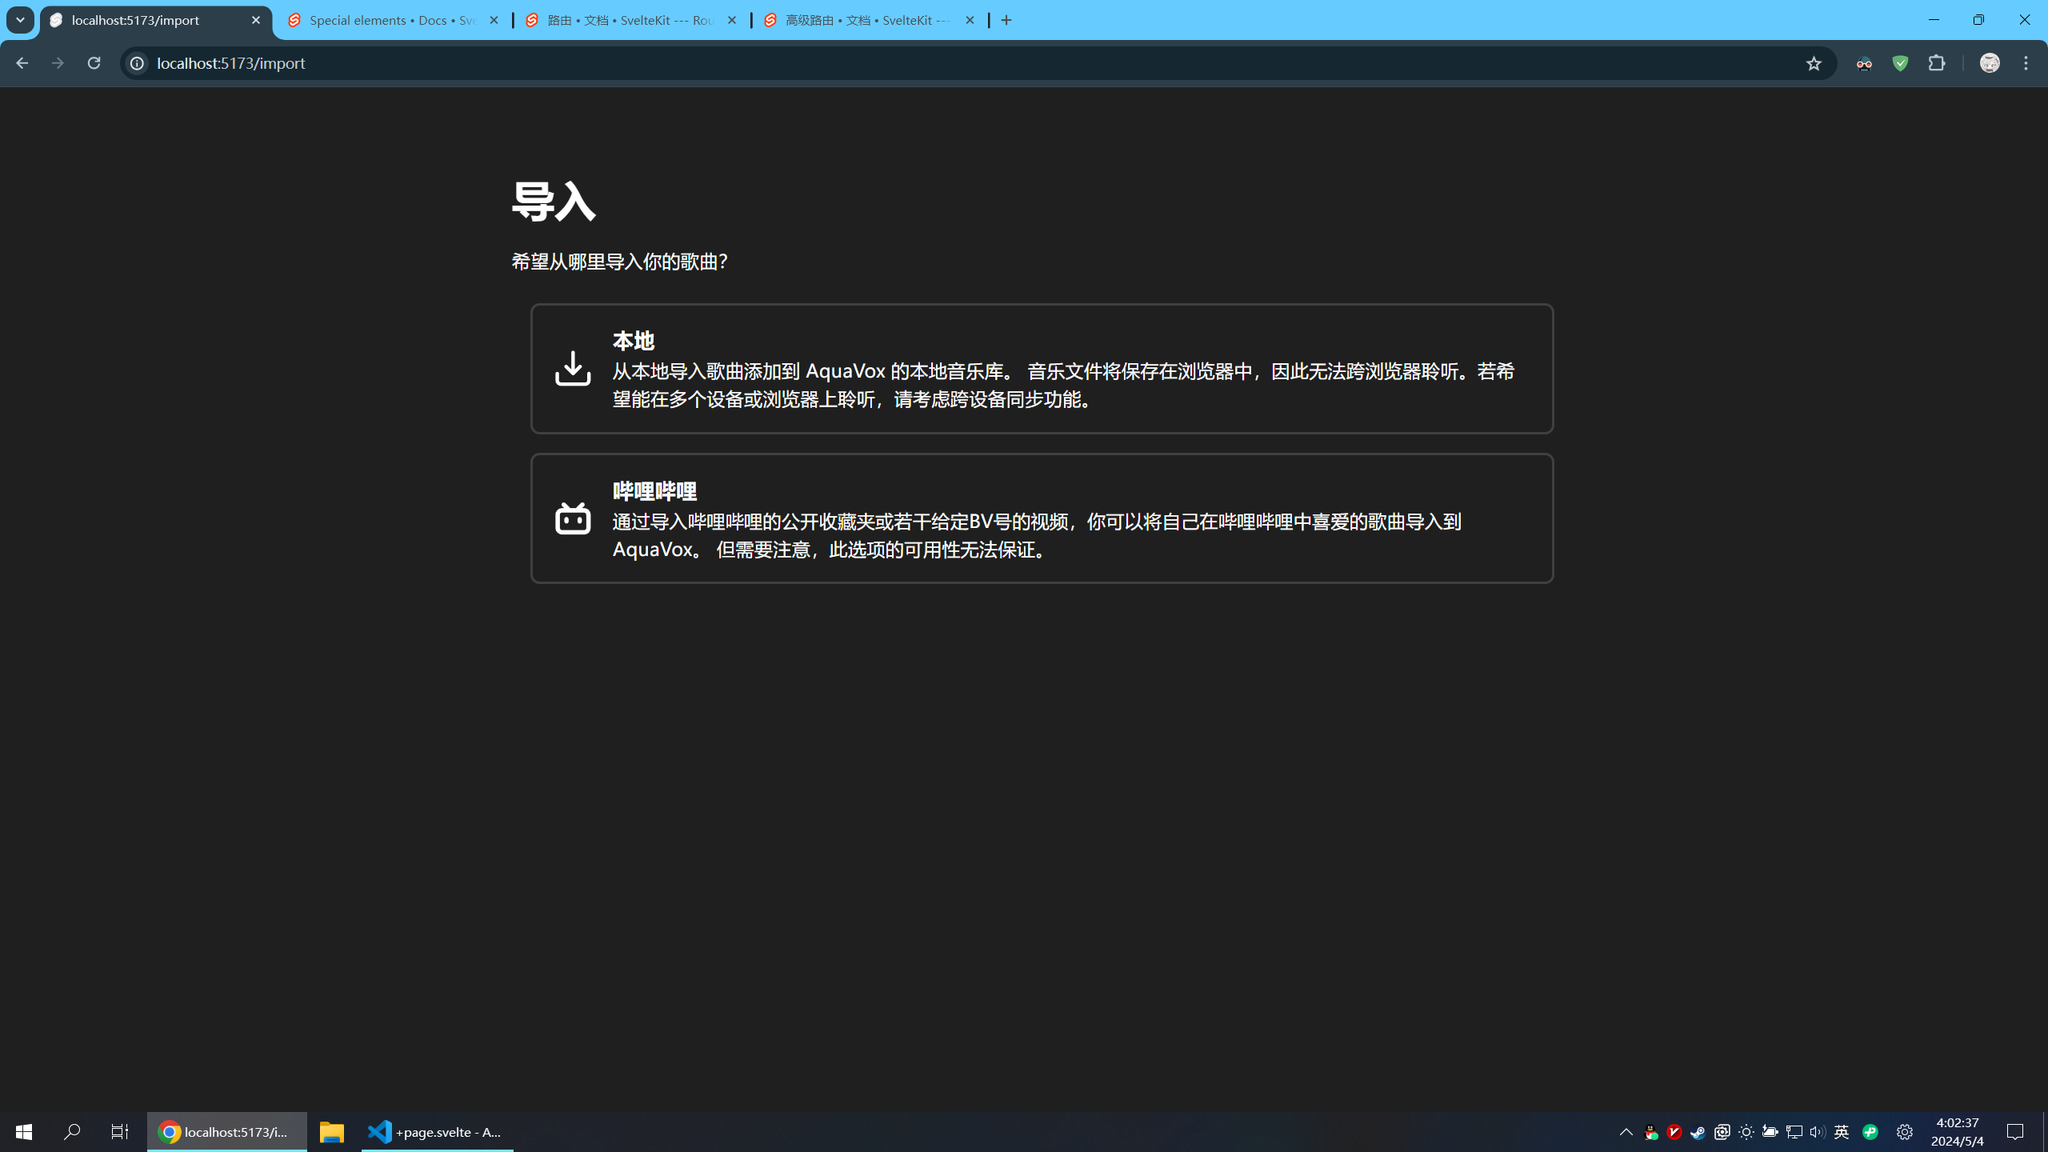The width and height of the screenshot is (2048, 1152).
Task: Bookmark this page with the star icon
Action: [x=1813, y=63]
